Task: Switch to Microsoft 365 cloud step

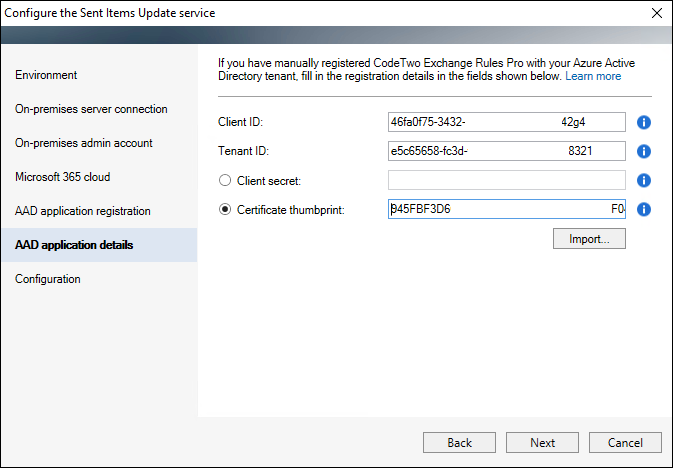Action: (x=63, y=177)
